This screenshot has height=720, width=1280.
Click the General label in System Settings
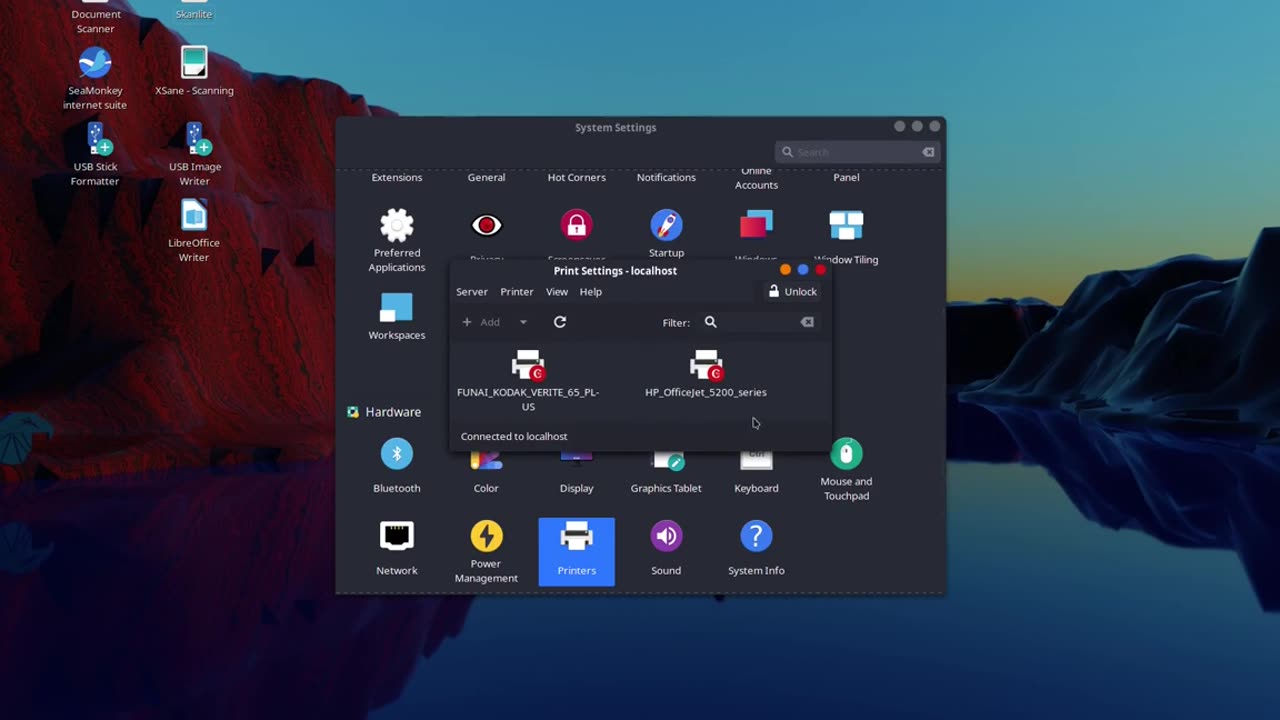coord(487,178)
